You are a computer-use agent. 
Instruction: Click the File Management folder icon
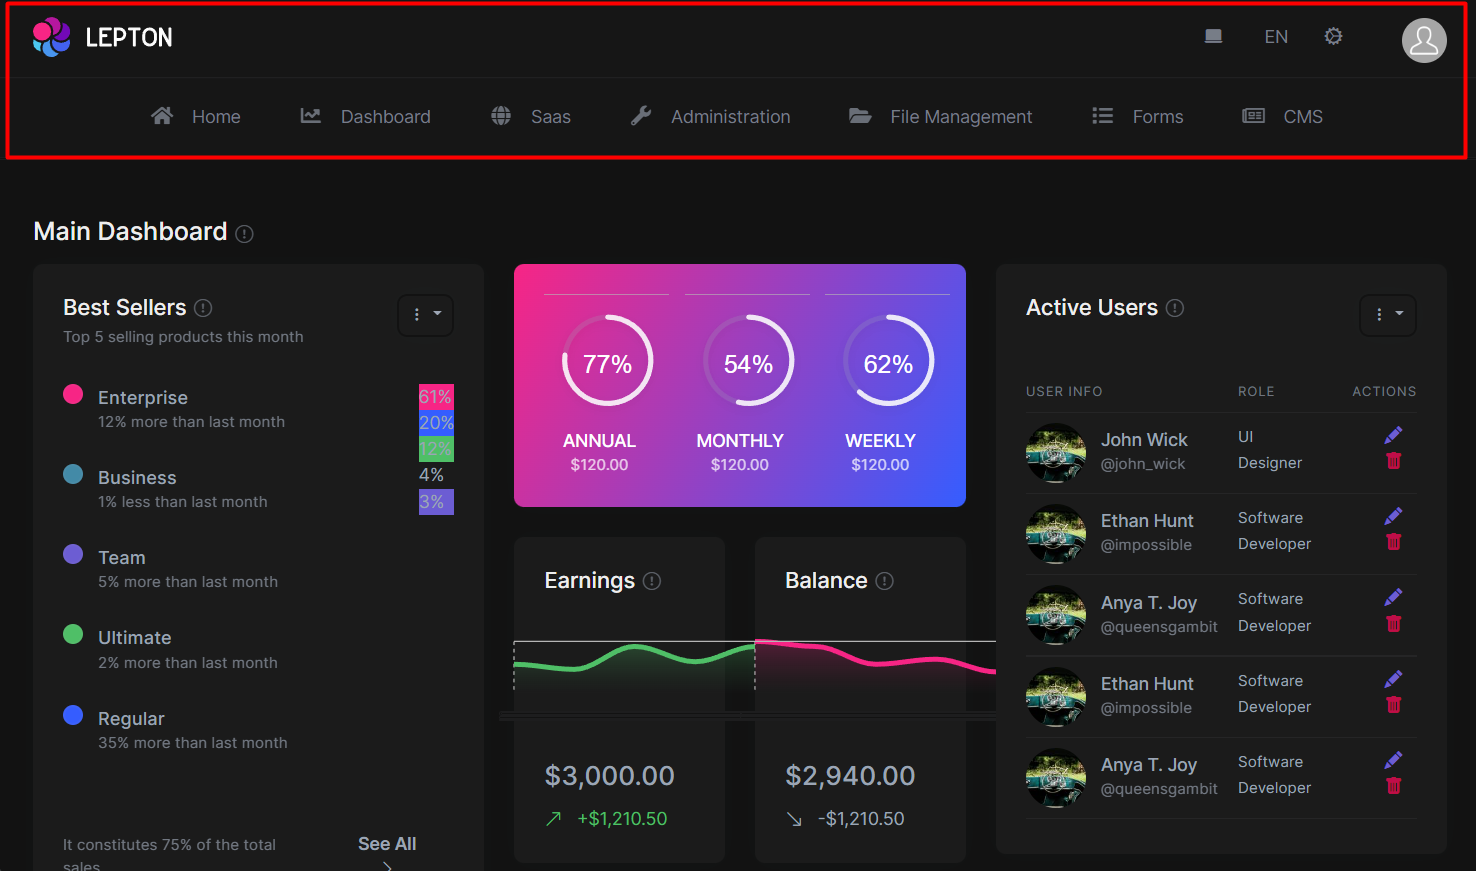(x=860, y=116)
